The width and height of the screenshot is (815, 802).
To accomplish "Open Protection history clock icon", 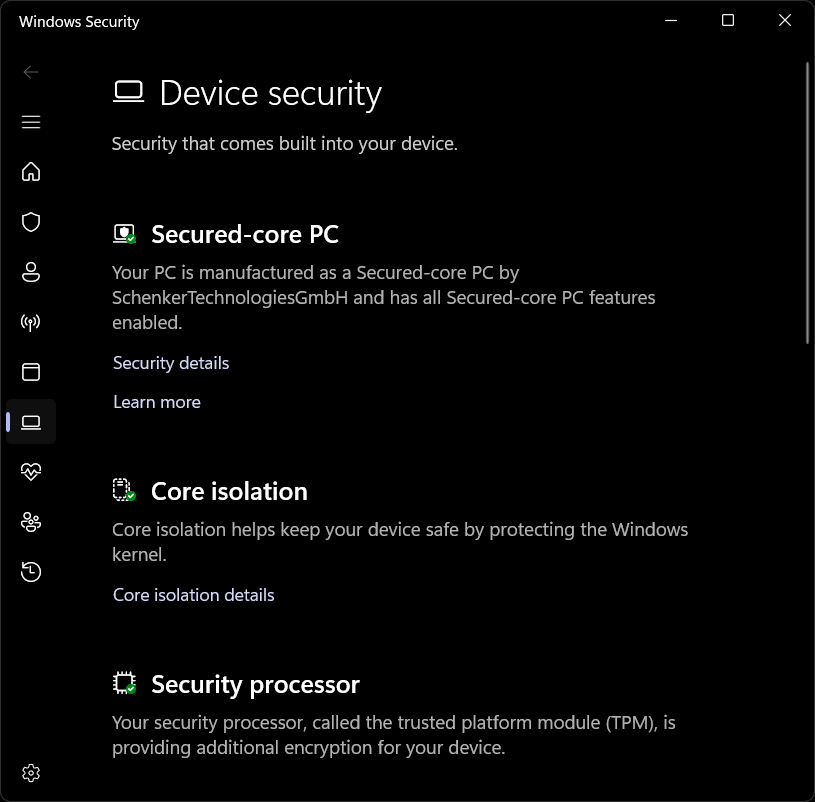I will (x=30, y=572).
